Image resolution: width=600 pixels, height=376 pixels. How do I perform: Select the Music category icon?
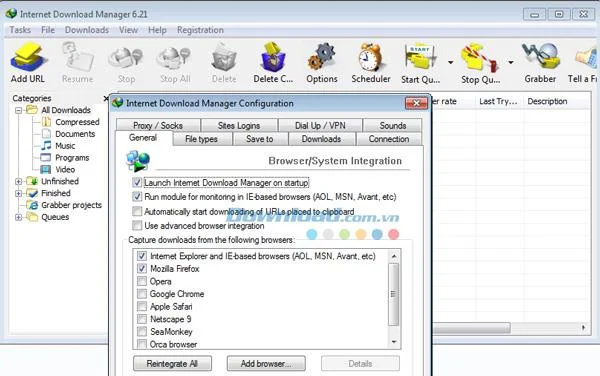(x=46, y=145)
